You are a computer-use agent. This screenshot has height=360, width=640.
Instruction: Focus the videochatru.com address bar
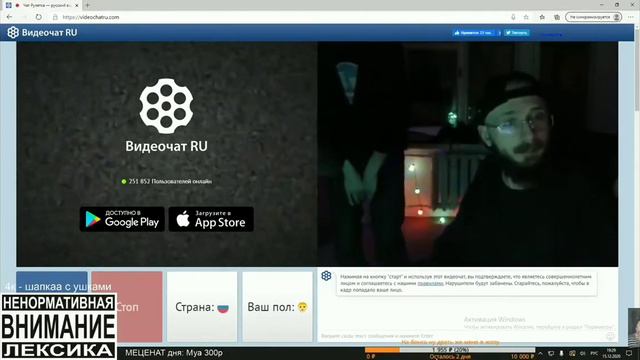(91, 17)
